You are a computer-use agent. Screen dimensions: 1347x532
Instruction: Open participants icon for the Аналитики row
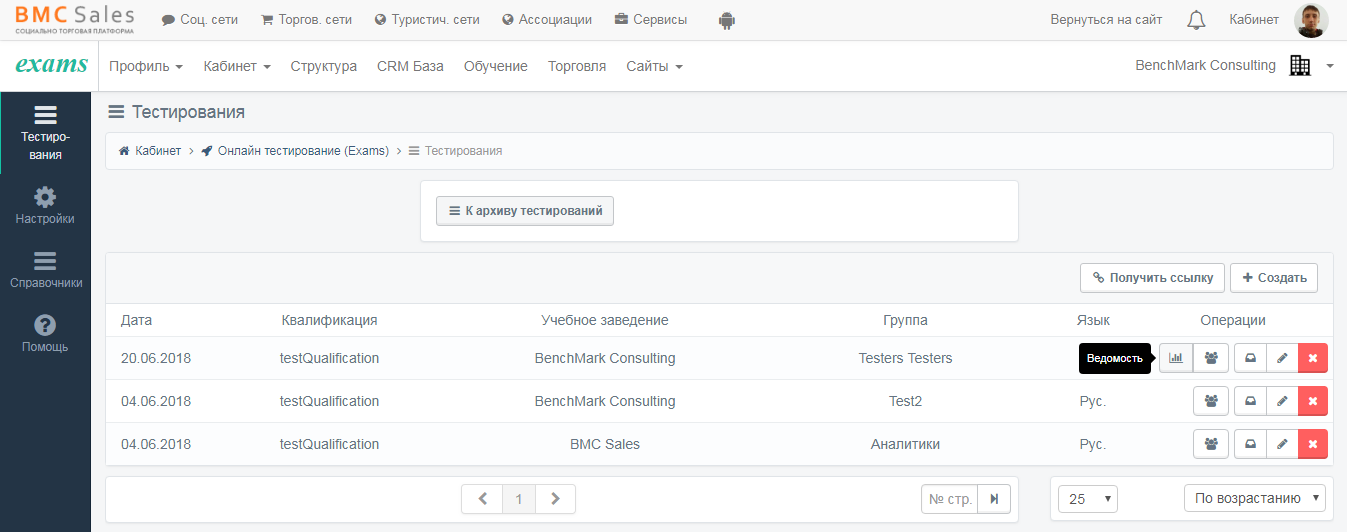1211,444
